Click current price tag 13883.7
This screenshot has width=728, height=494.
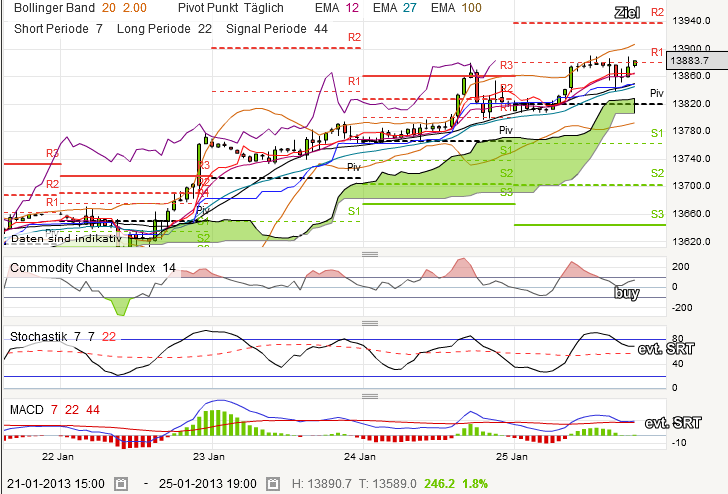pyautogui.click(x=696, y=61)
